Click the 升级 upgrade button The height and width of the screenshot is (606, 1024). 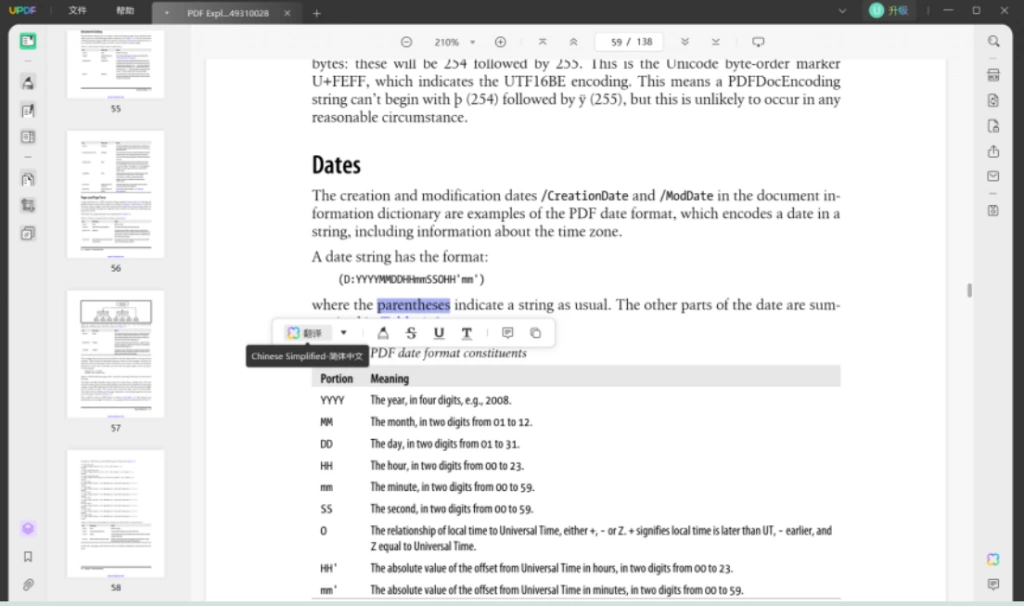889,10
